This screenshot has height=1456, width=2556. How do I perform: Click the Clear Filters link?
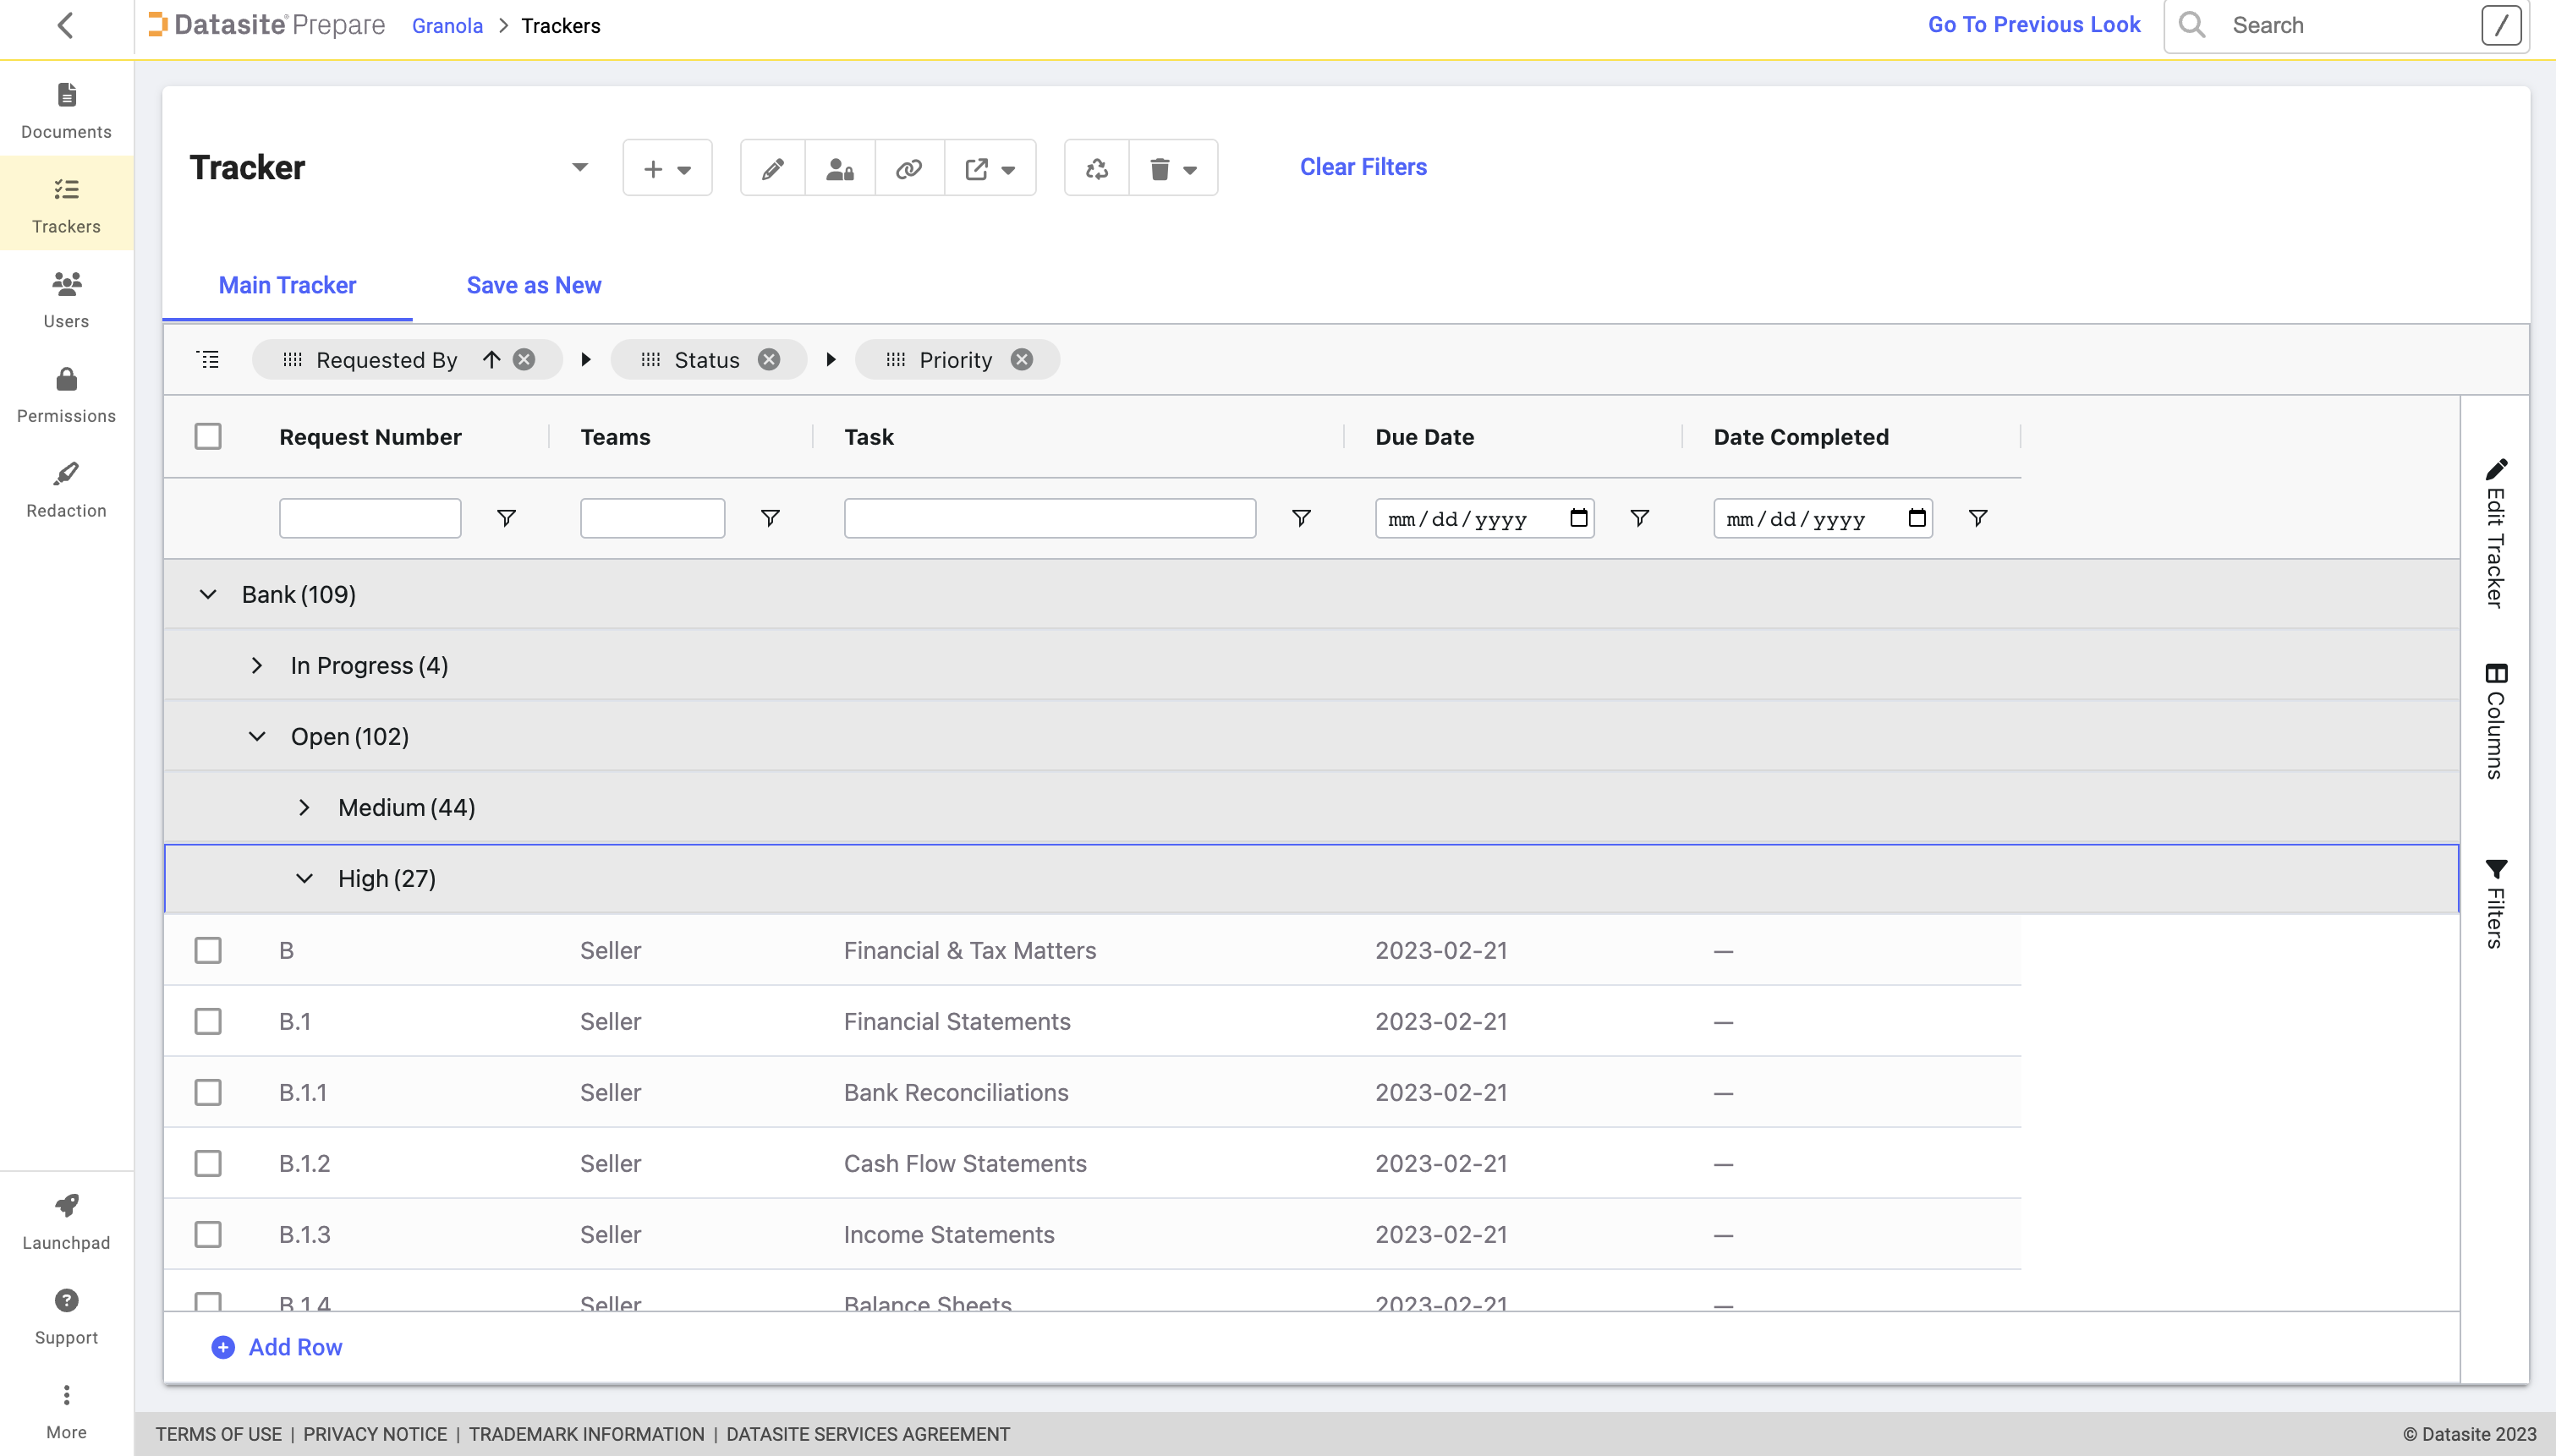coord(1362,167)
